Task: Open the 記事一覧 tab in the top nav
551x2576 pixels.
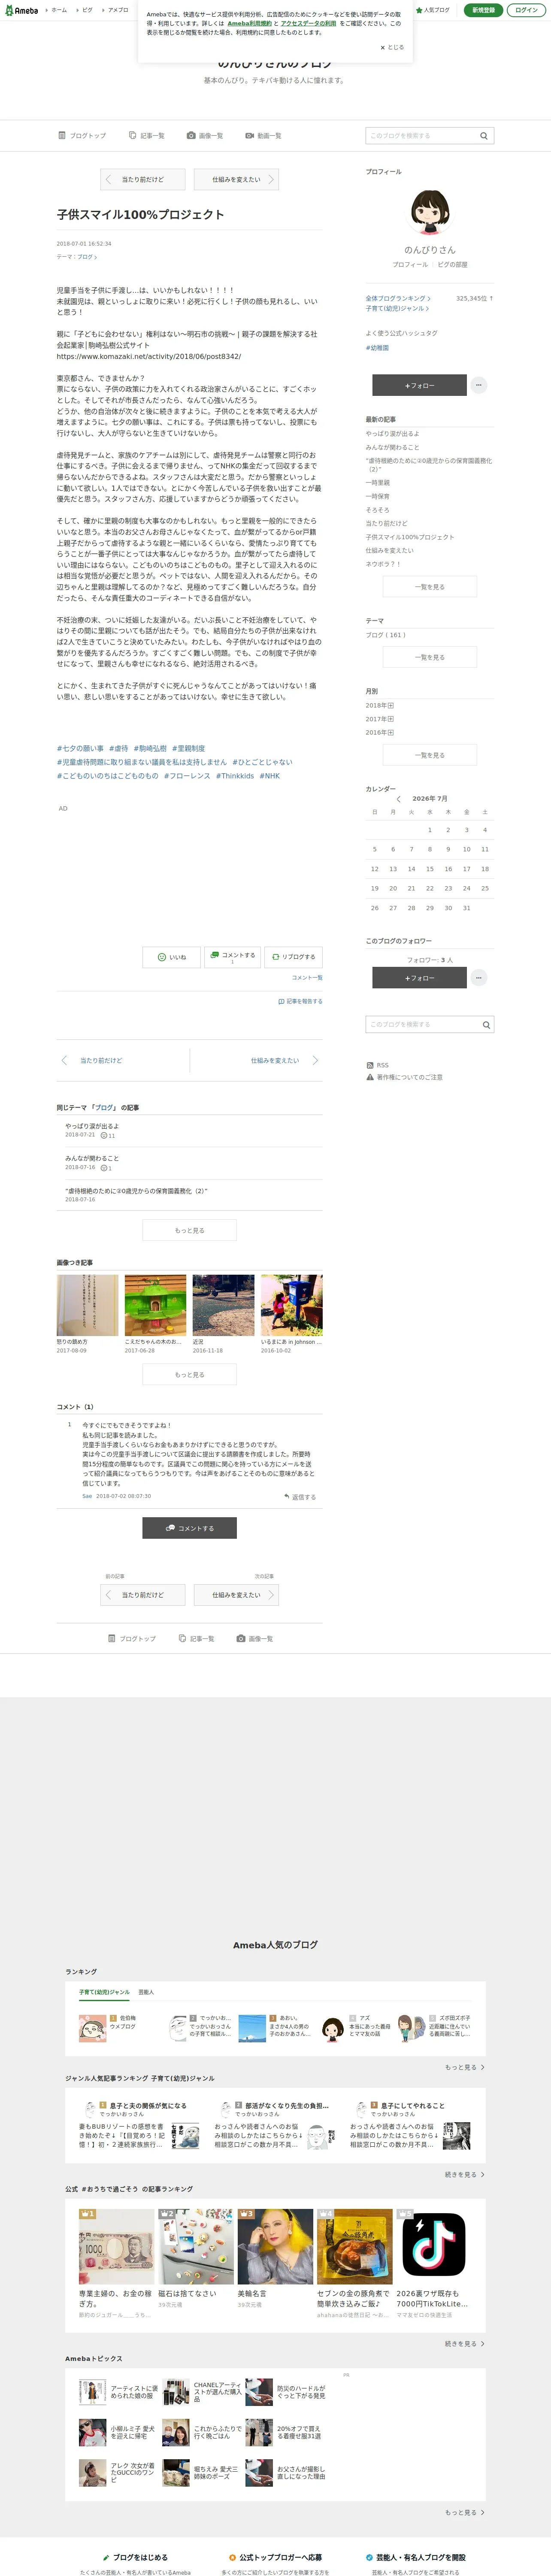Action: click(147, 136)
